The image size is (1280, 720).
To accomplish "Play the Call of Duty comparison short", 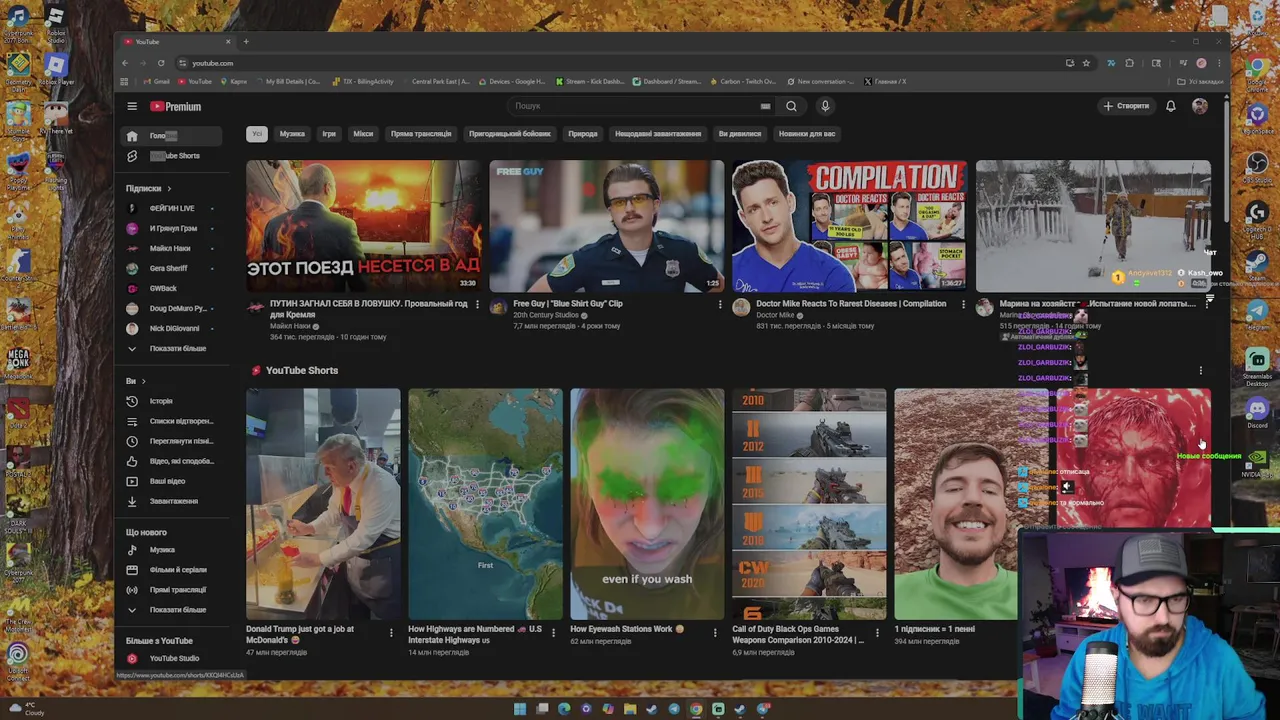I will coord(809,504).
